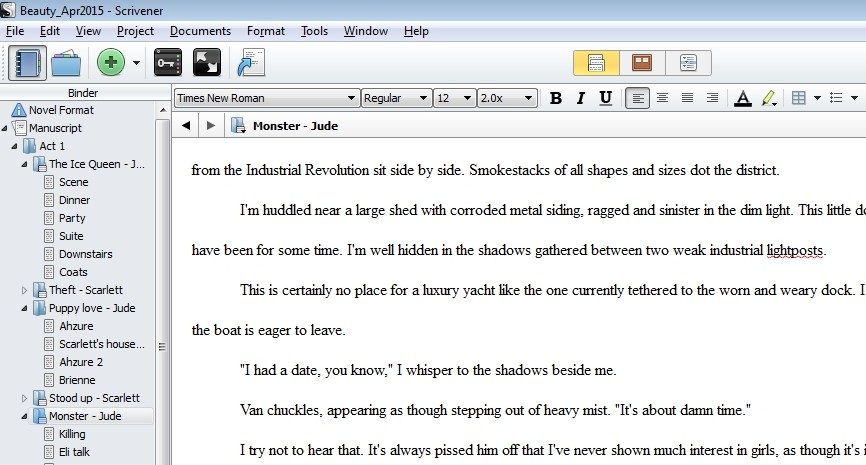Open the Keywords panel icon
The height and width of the screenshot is (465, 866).
167,63
